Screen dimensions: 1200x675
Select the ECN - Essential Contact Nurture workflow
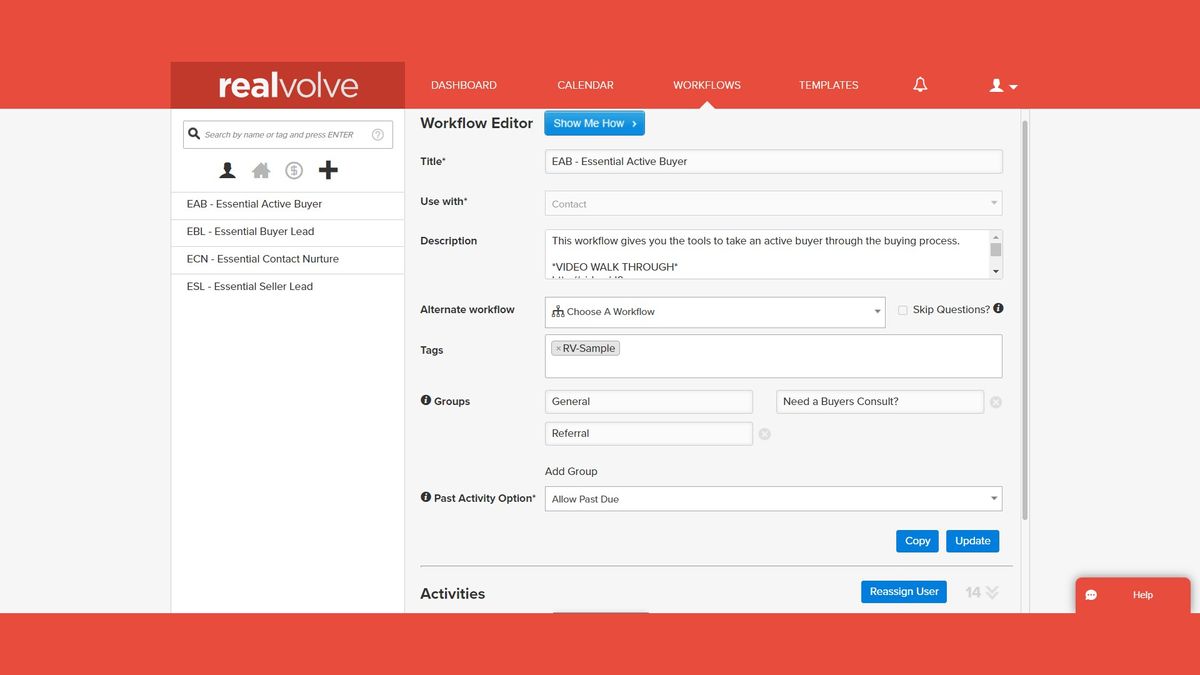(x=262, y=258)
